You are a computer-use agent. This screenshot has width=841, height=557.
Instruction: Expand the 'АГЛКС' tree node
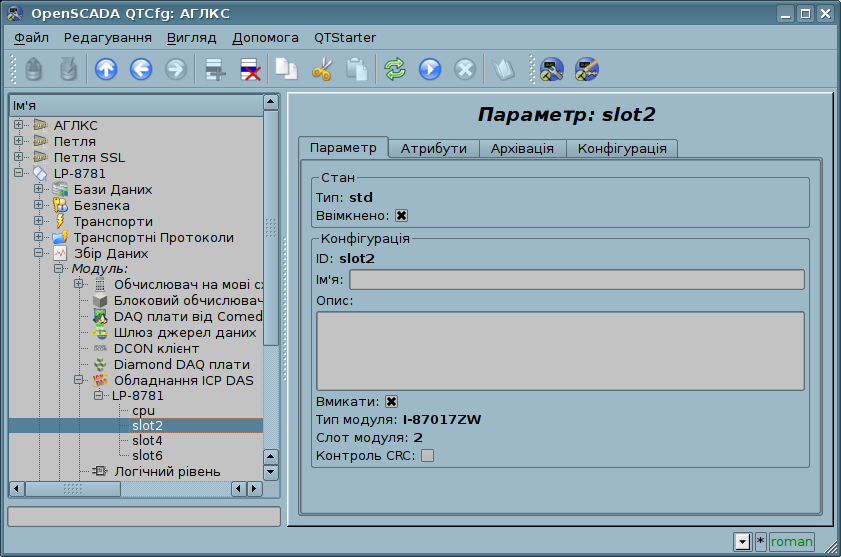pos(18,125)
